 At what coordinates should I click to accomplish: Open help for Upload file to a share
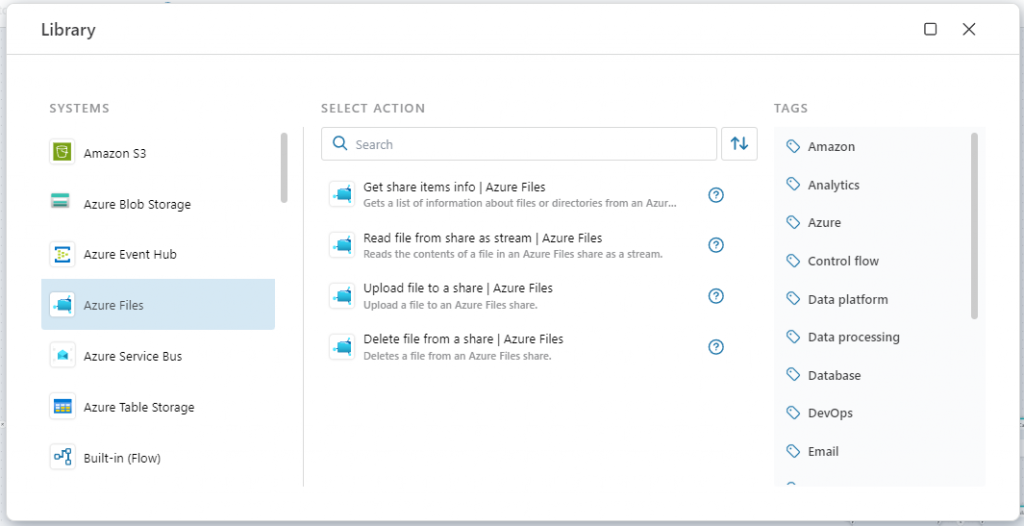coord(716,296)
